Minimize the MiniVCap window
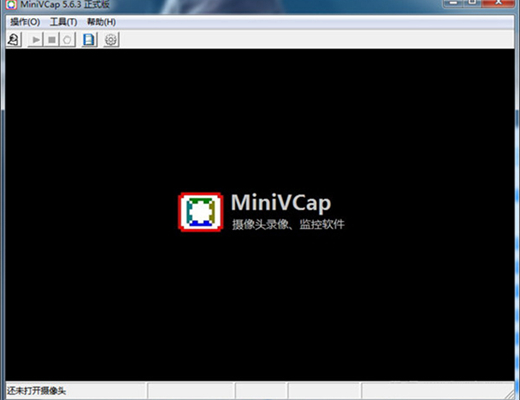Viewport: 520px width, 400px height. pos(453,3)
